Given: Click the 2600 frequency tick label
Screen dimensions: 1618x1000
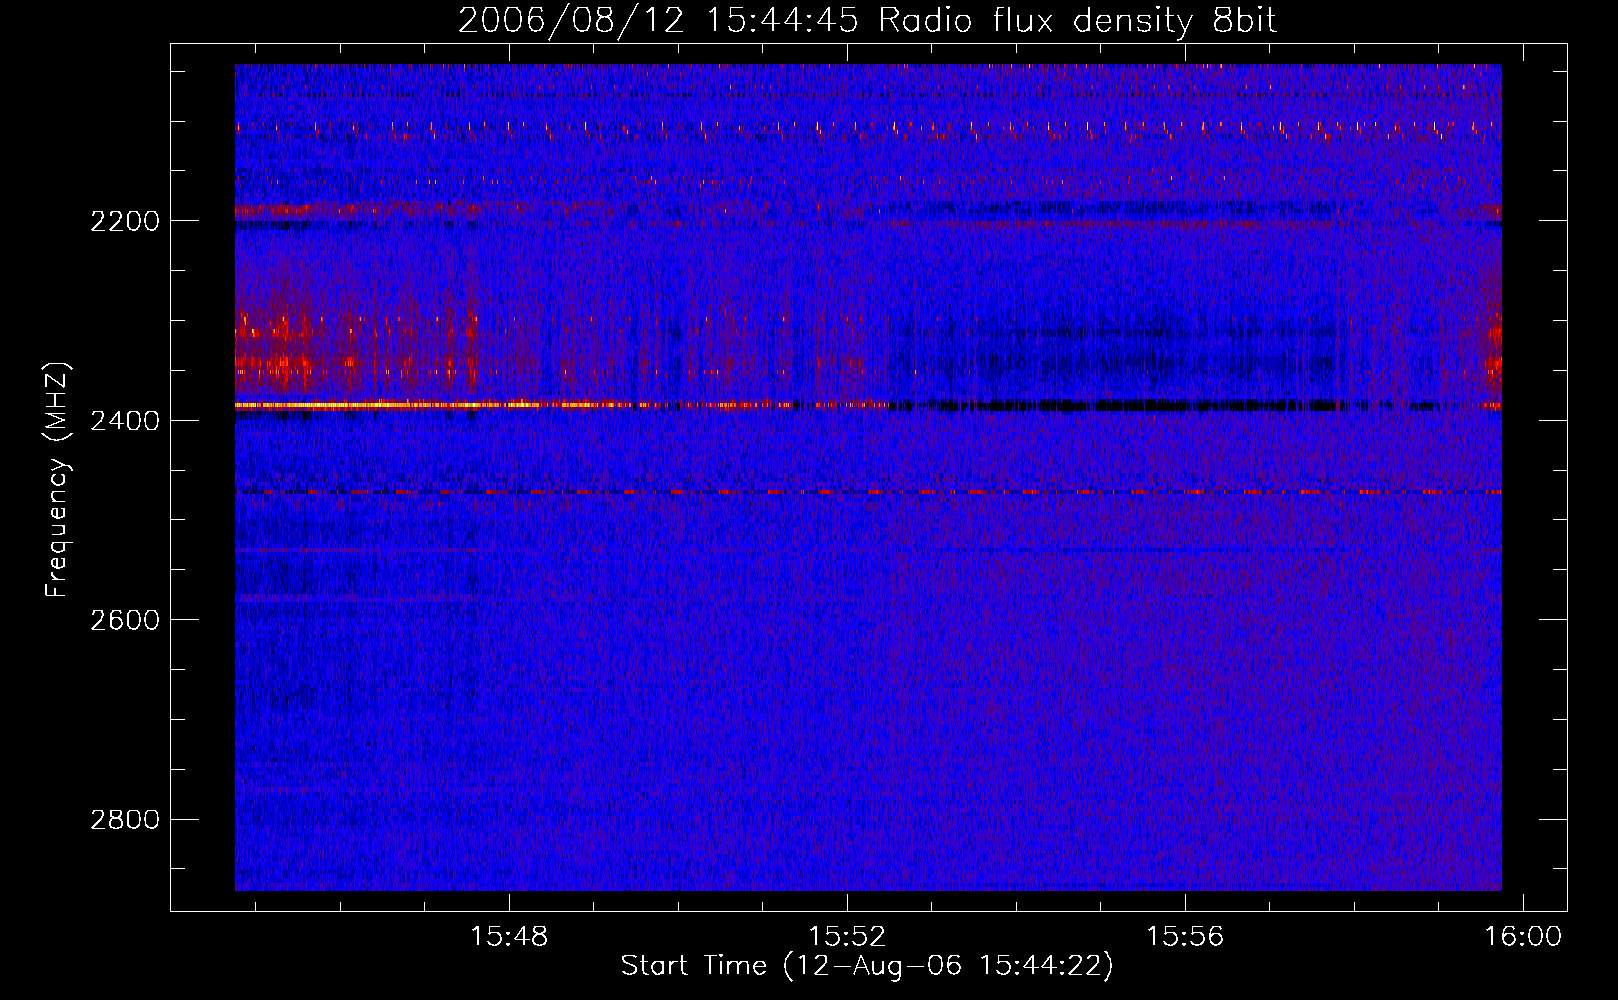Looking at the screenshot, I should (125, 620).
